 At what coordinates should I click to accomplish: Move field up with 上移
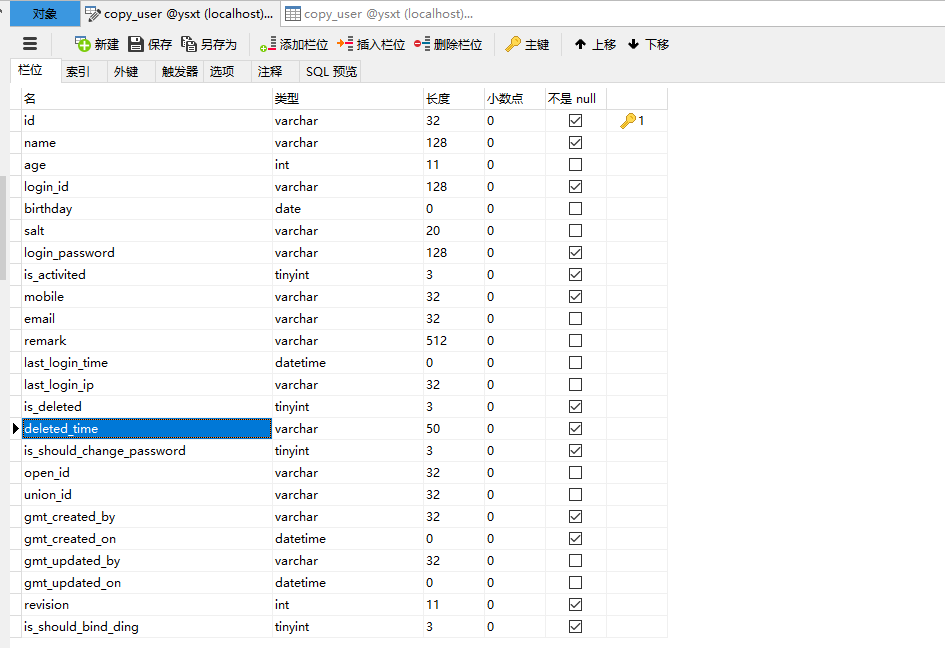(x=595, y=44)
